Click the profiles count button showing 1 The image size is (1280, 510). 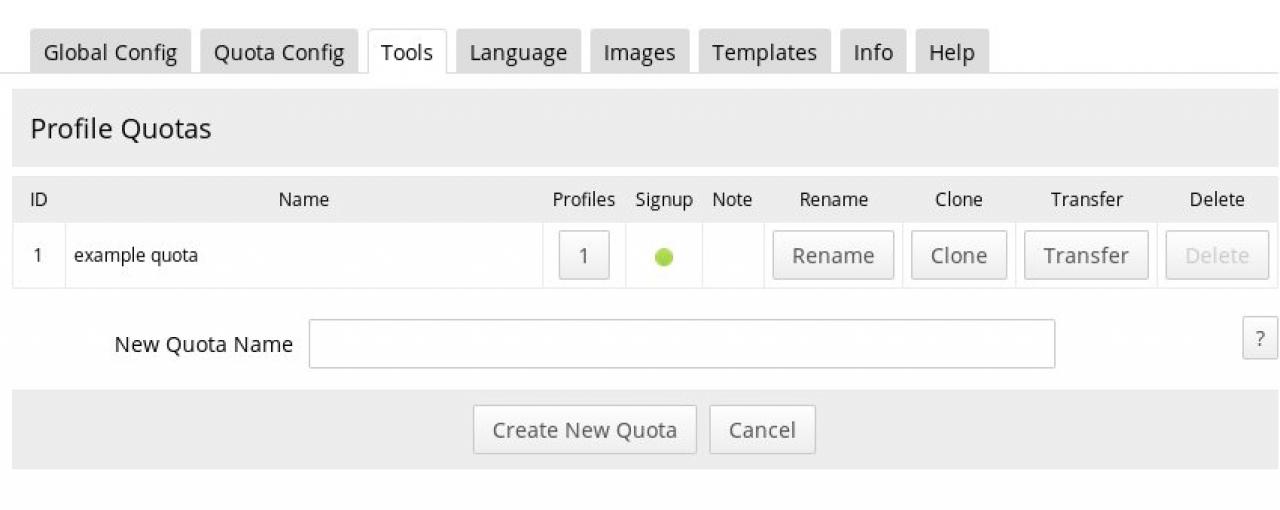point(584,256)
